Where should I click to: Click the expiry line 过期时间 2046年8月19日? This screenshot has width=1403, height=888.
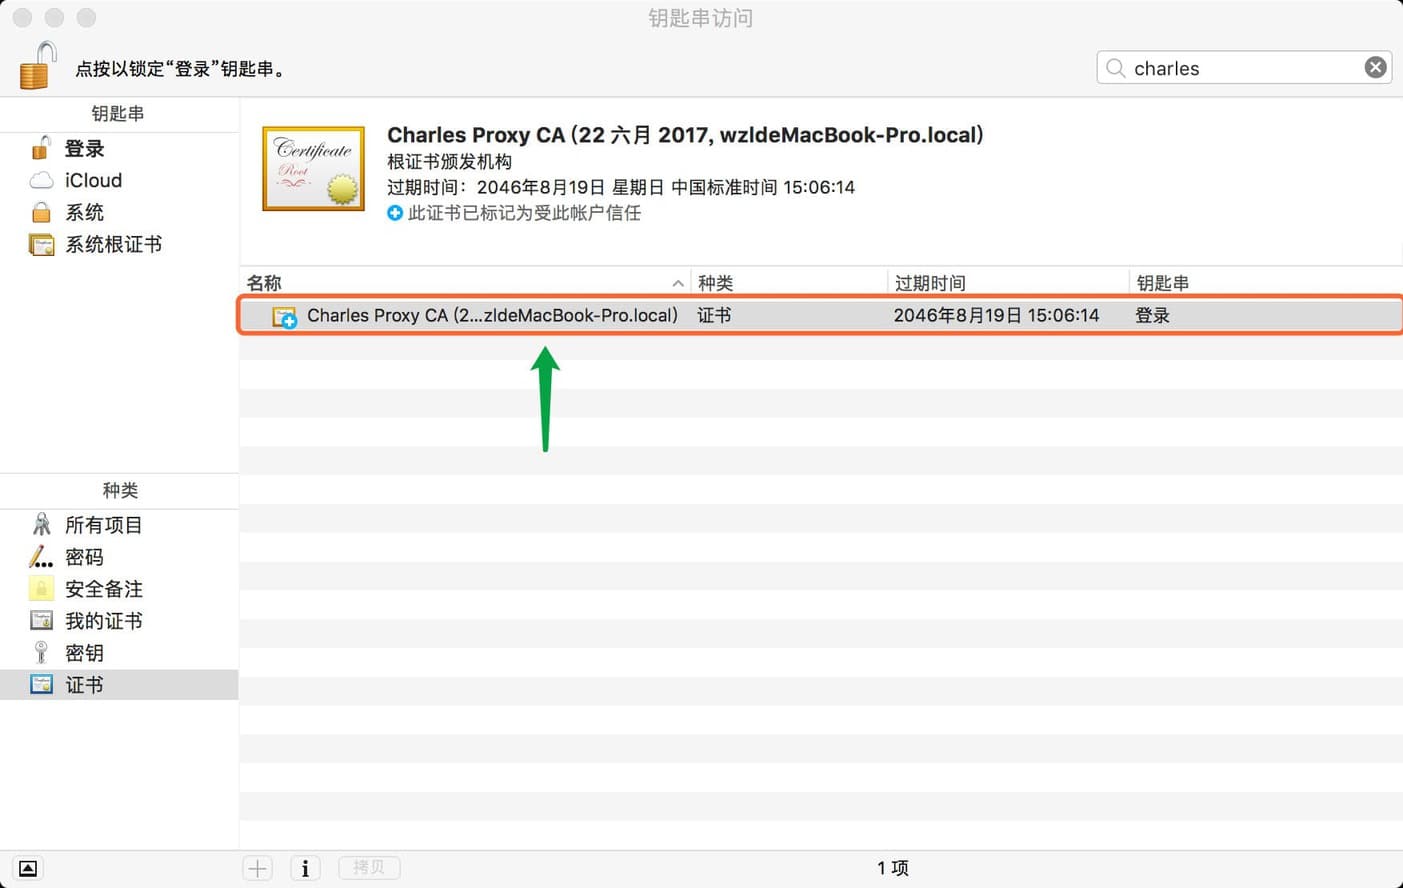(x=621, y=187)
